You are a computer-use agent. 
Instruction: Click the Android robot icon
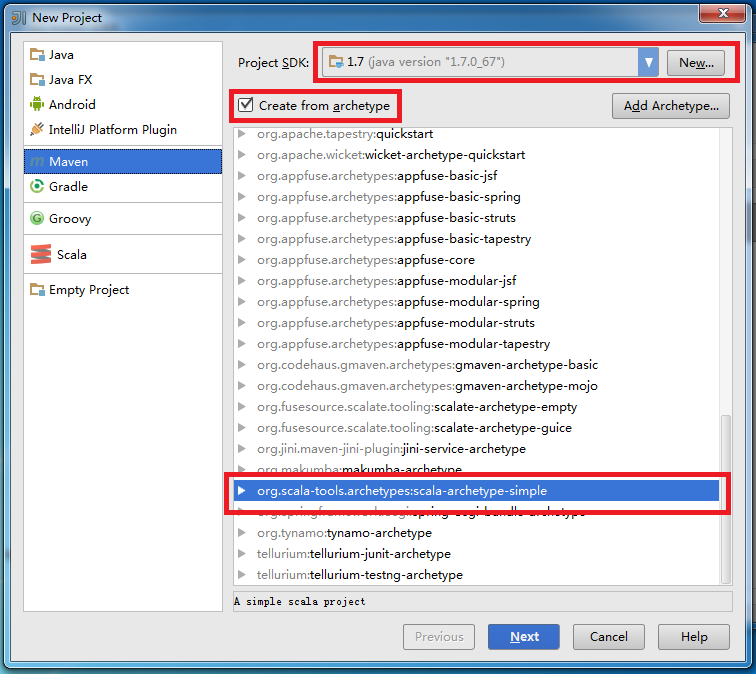[x=38, y=104]
